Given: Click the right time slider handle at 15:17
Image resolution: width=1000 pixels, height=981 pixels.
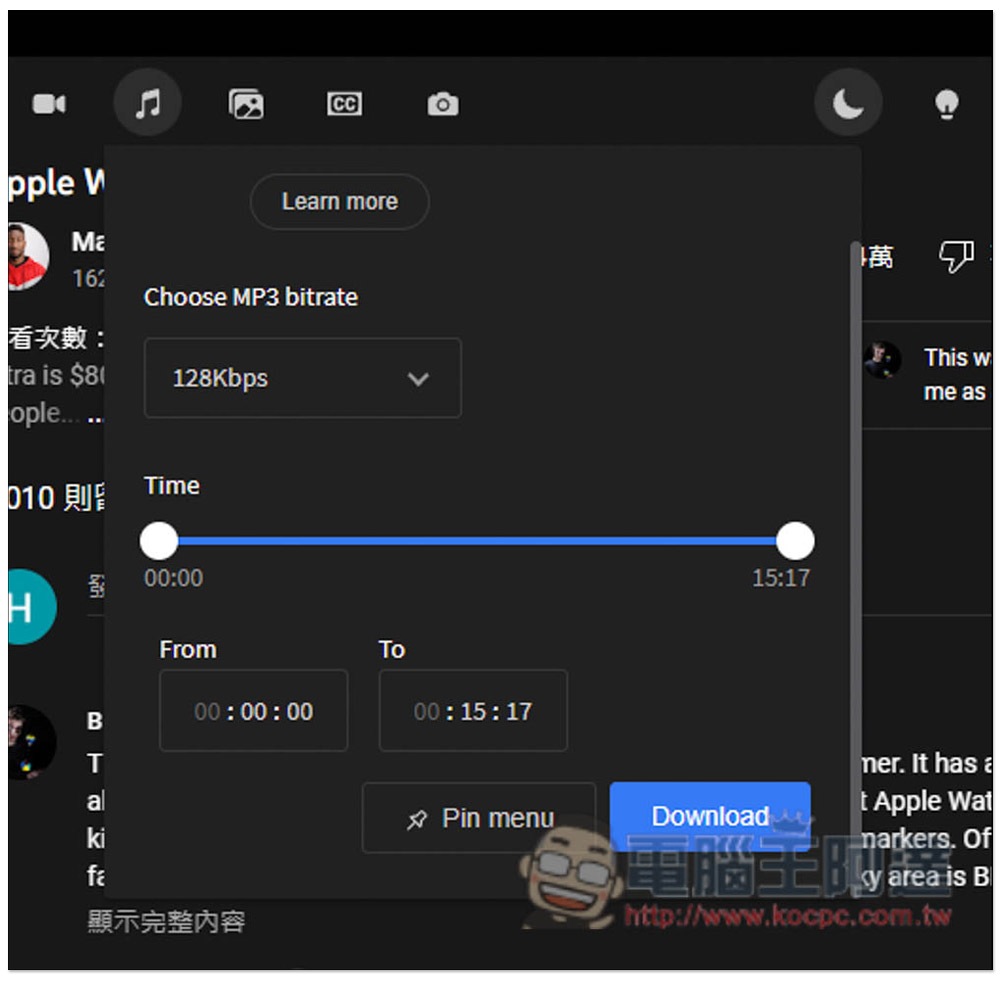Looking at the screenshot, I should point(795,541).
